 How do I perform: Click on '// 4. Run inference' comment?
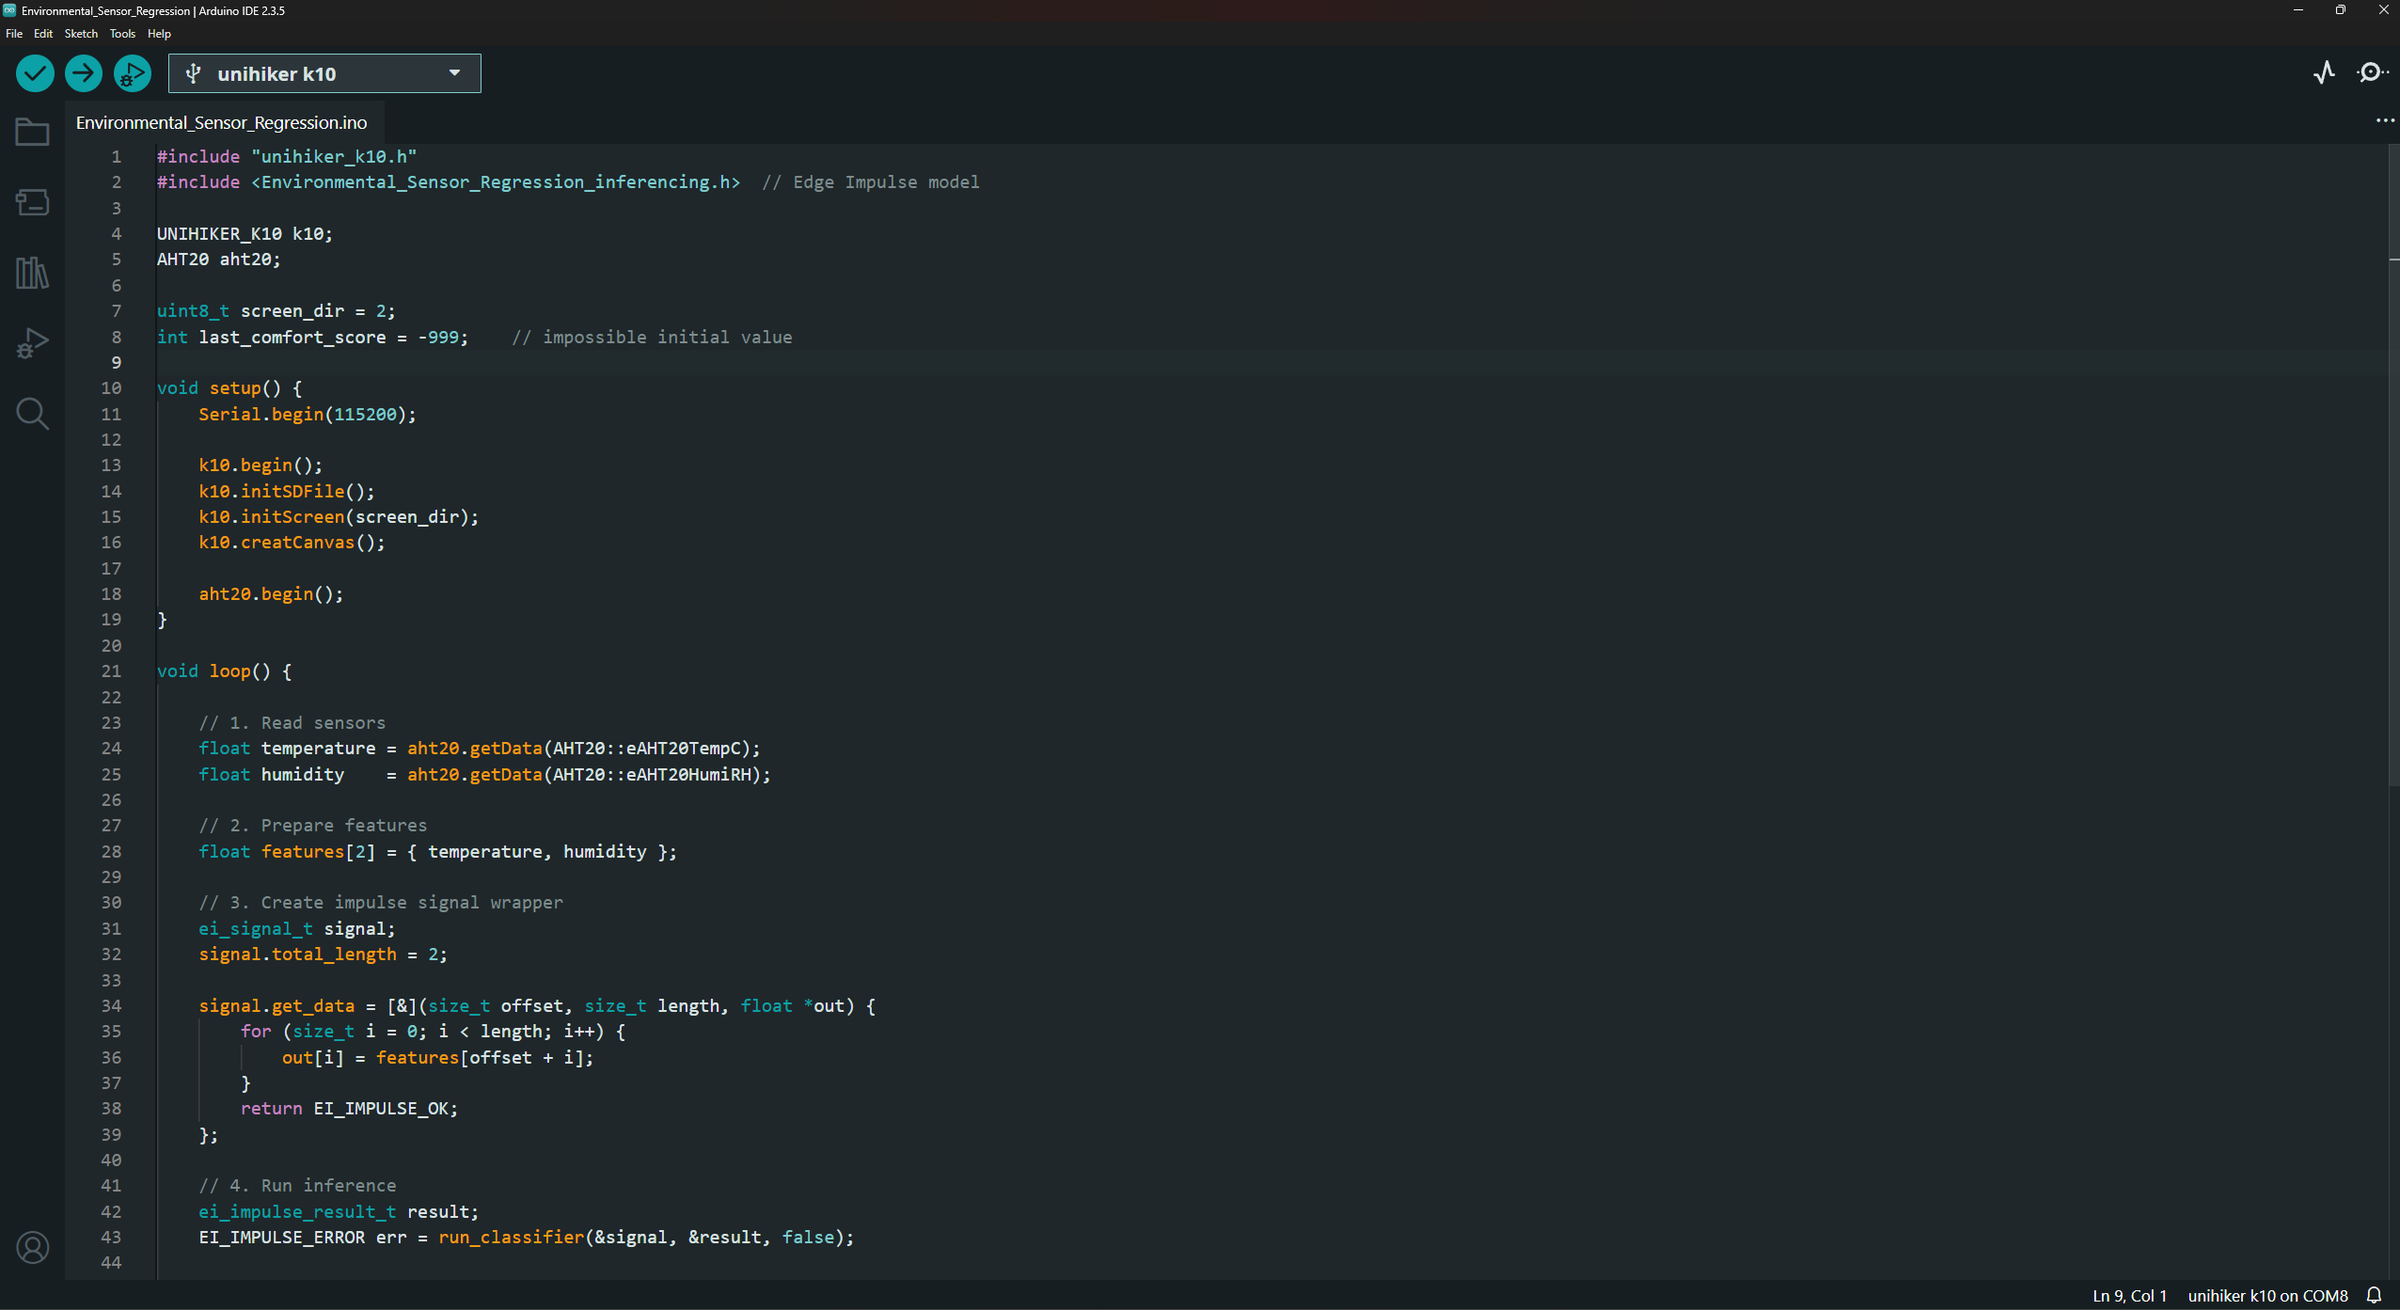tap(297, 1185)
